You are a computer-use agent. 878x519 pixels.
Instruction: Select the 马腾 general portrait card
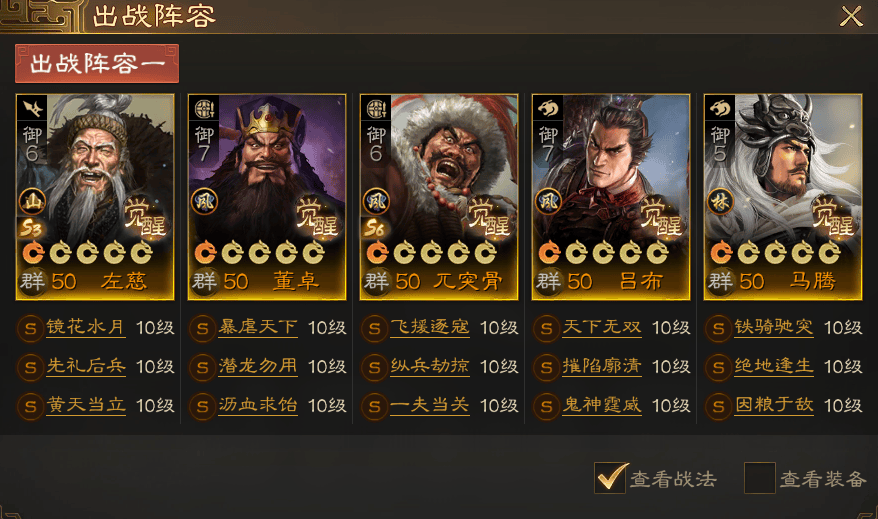pyautogui.click(x=783, y=197)
